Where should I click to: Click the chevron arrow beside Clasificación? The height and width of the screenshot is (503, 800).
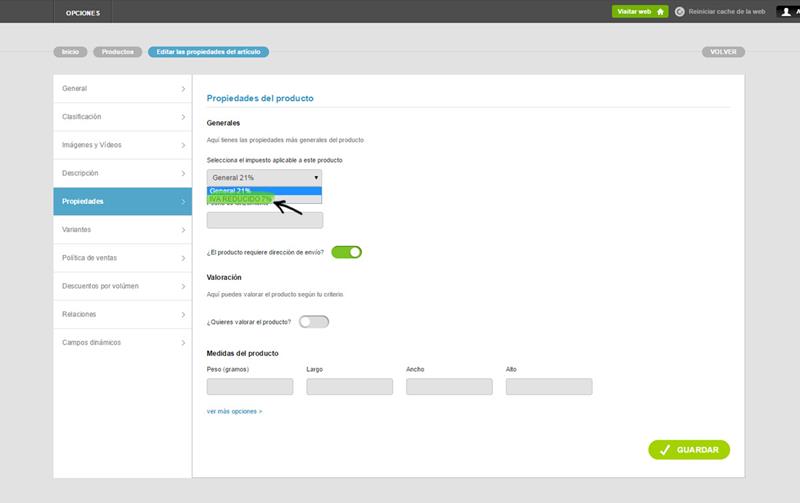[183, 117]
